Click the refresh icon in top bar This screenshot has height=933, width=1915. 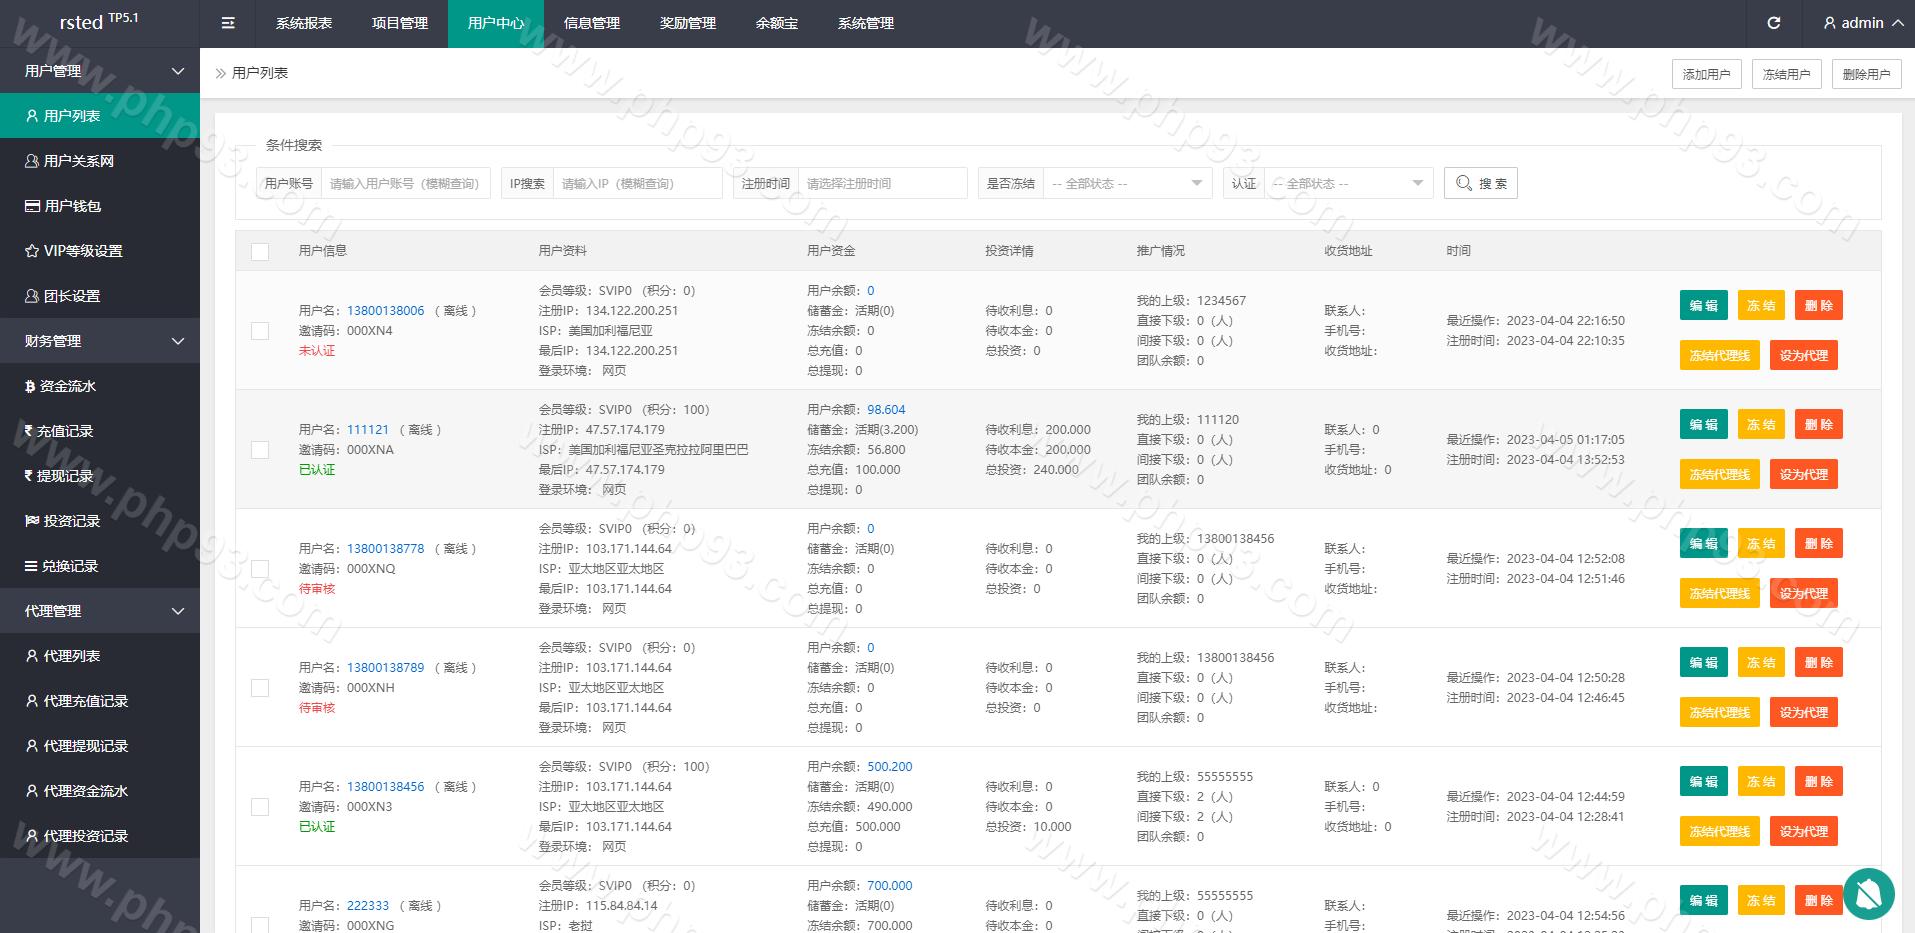[1773, 23]
